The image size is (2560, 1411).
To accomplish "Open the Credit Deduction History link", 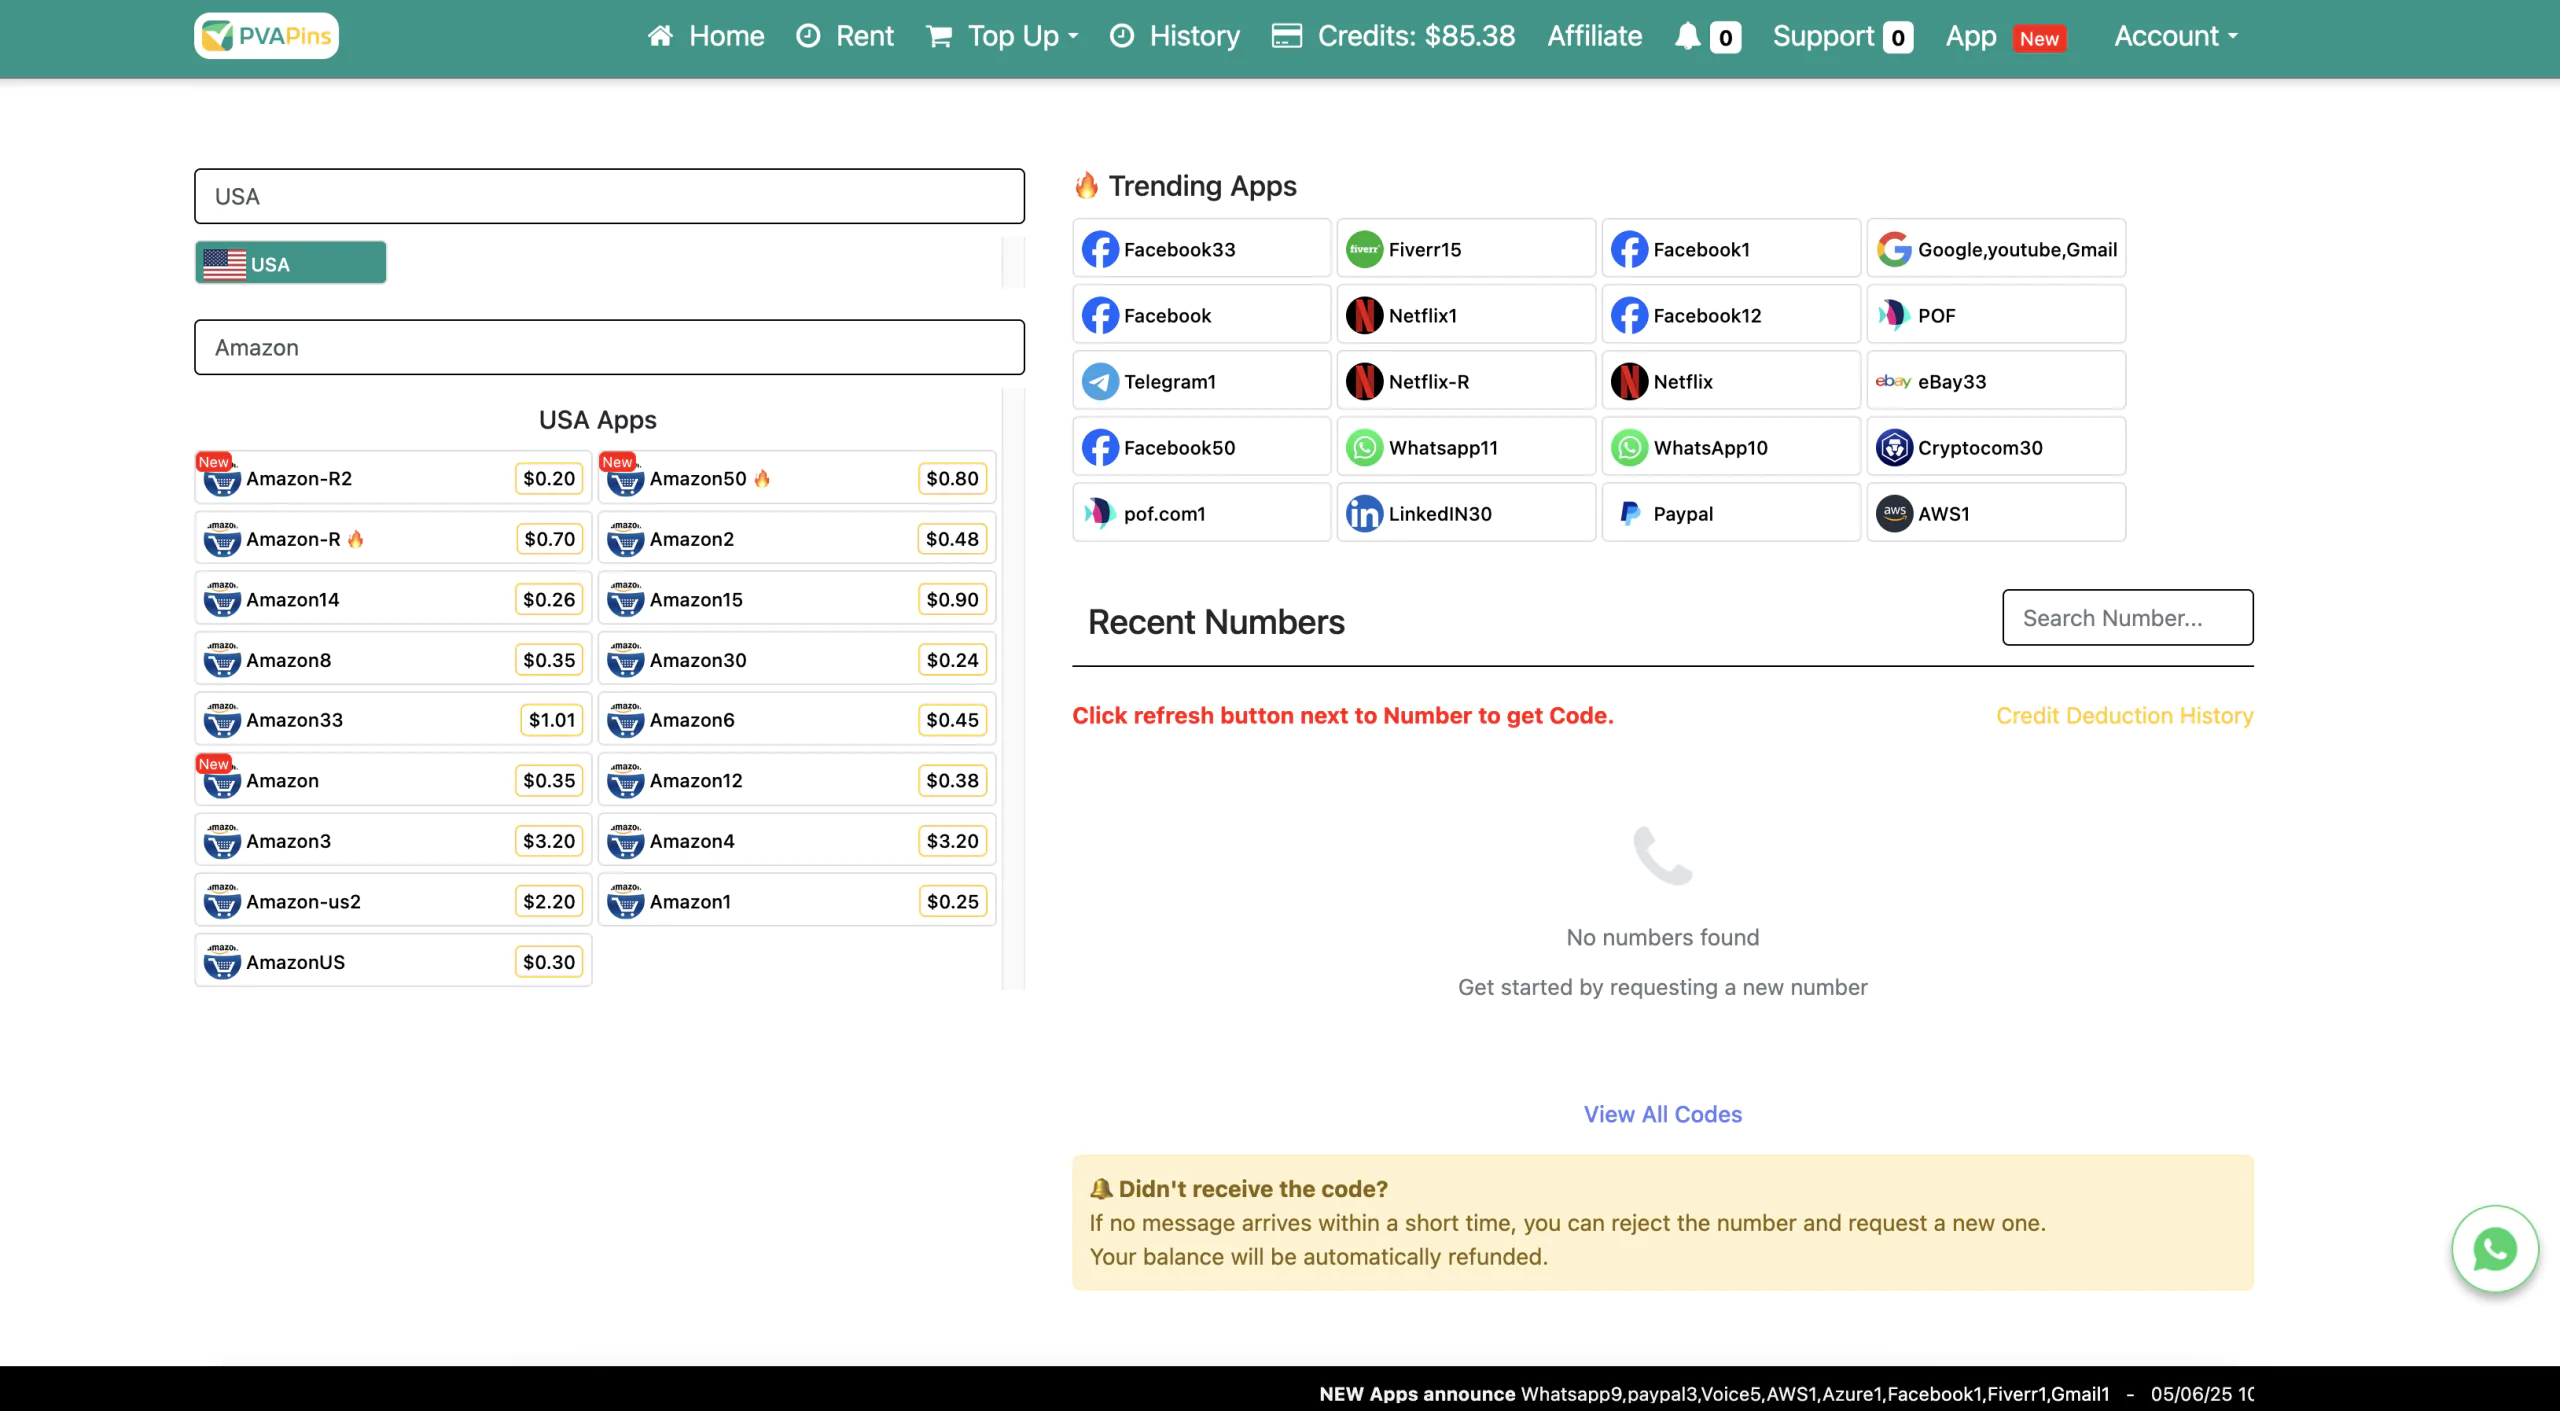I will coord(2124,716).
